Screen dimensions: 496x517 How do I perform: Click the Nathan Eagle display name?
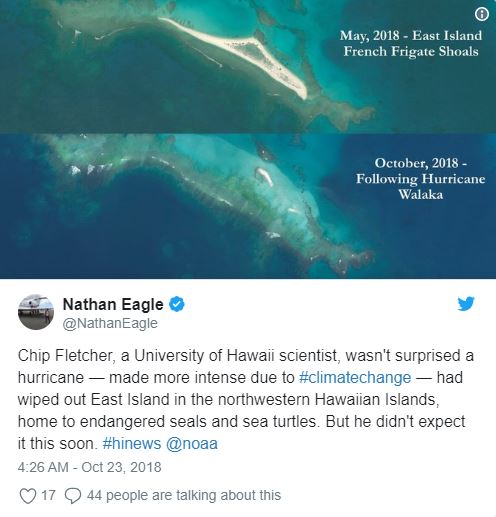pyautogui.click(x=113, y=304)
